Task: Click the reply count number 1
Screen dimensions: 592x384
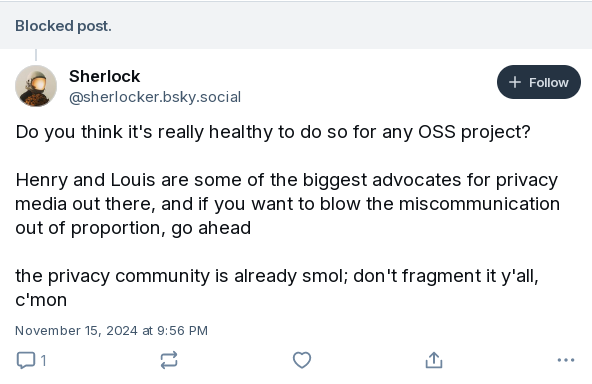Action: click(43, 361)
